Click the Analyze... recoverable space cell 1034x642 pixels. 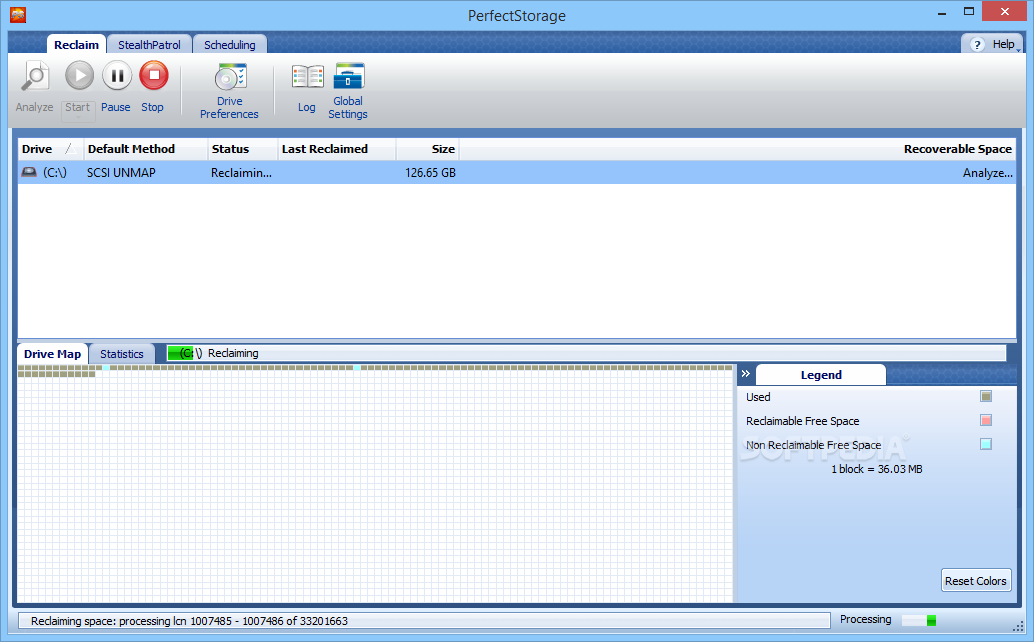[x=987, y=173]
